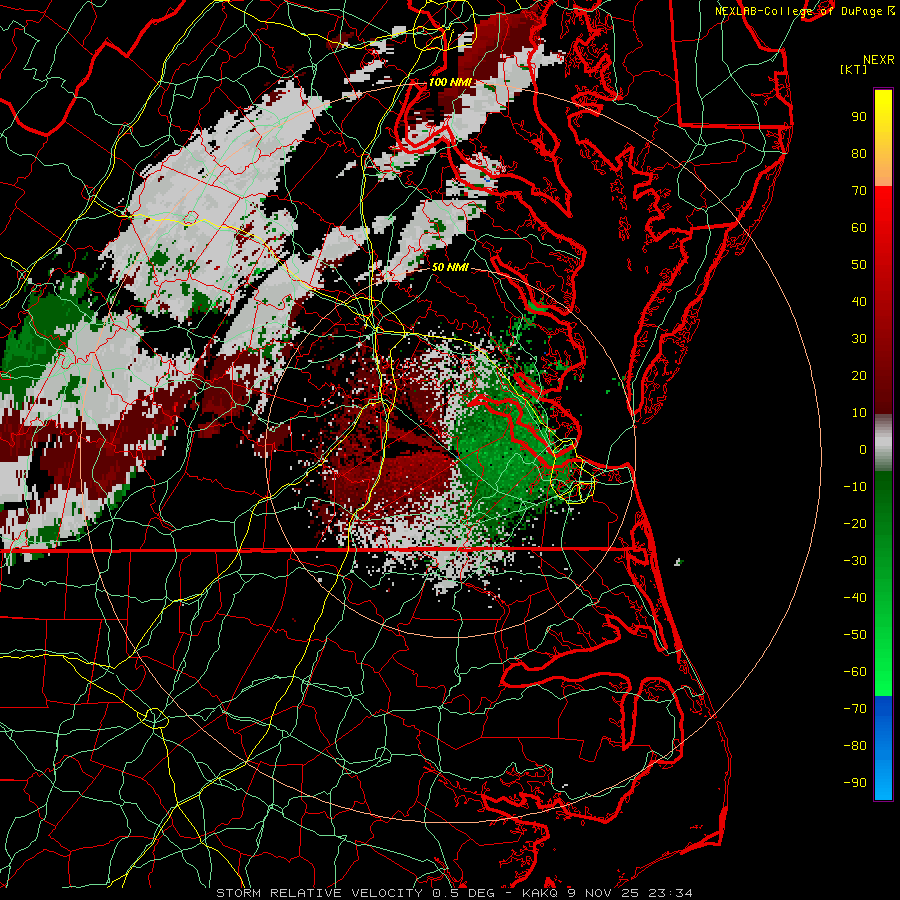Click the 20 value on the velocity scale
The height and width of the screenshot is (900, 900).
click(x=859, y=376)
